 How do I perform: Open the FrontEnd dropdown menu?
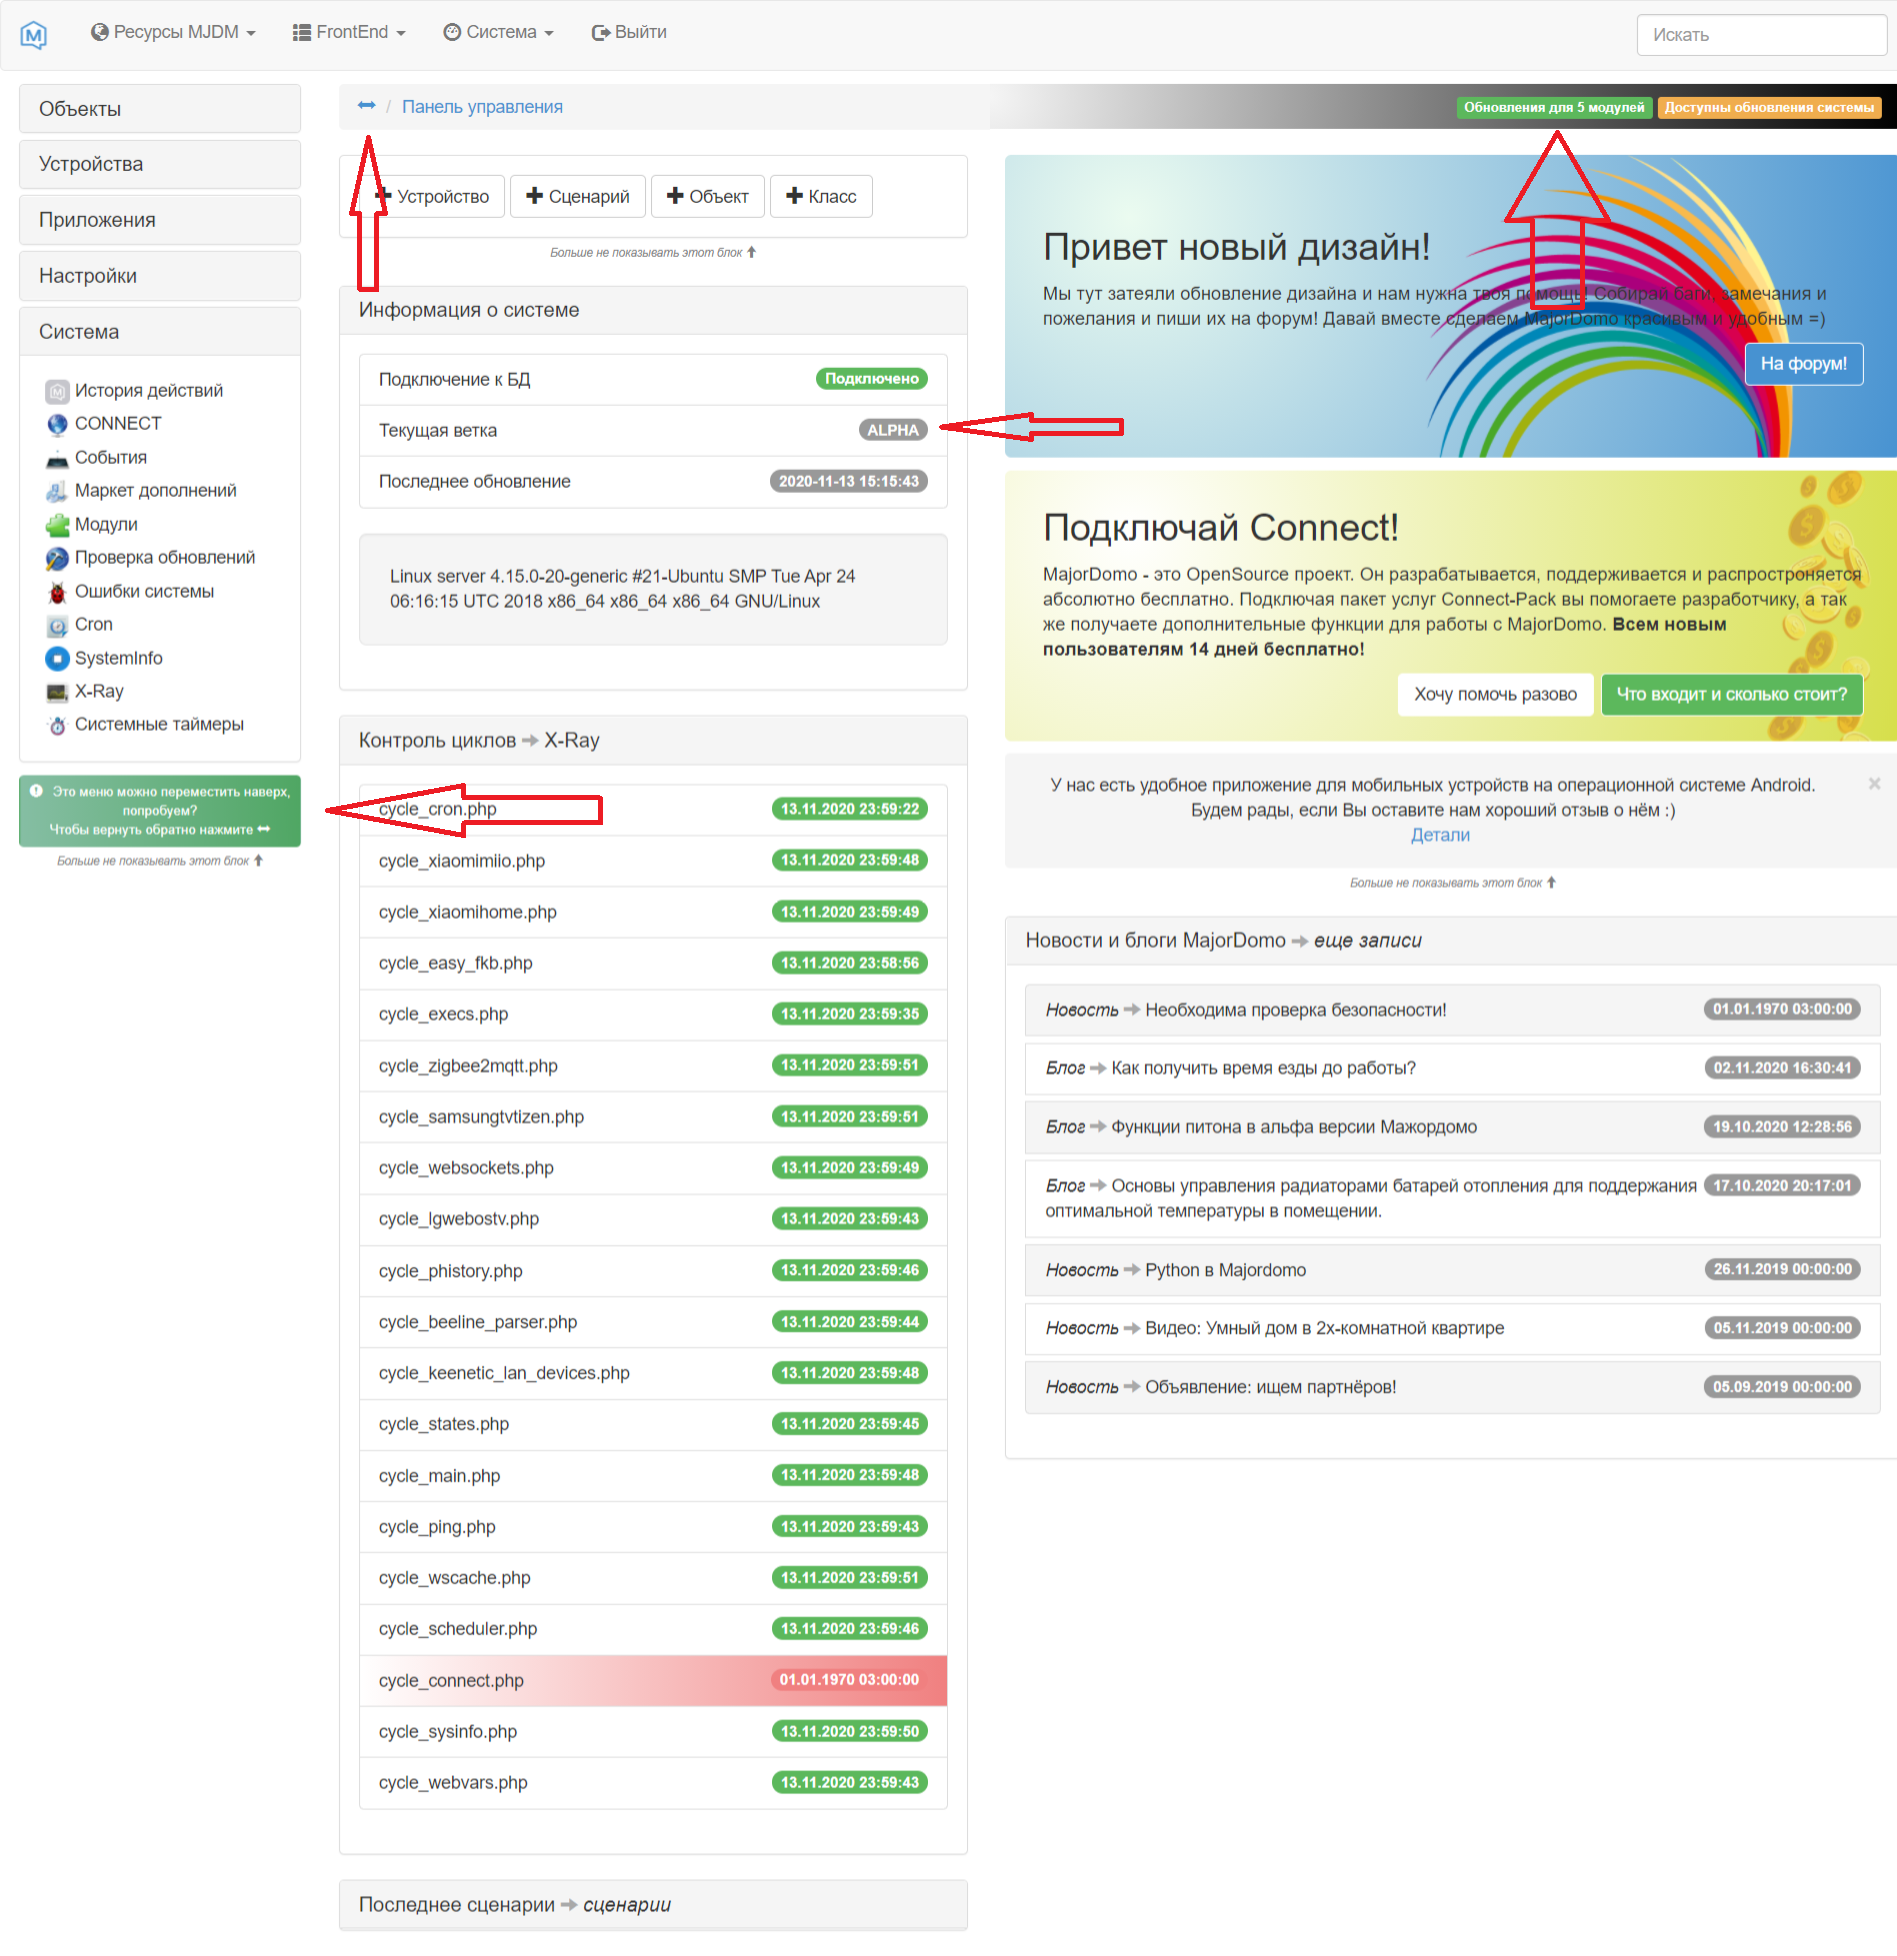pos(349,32)
